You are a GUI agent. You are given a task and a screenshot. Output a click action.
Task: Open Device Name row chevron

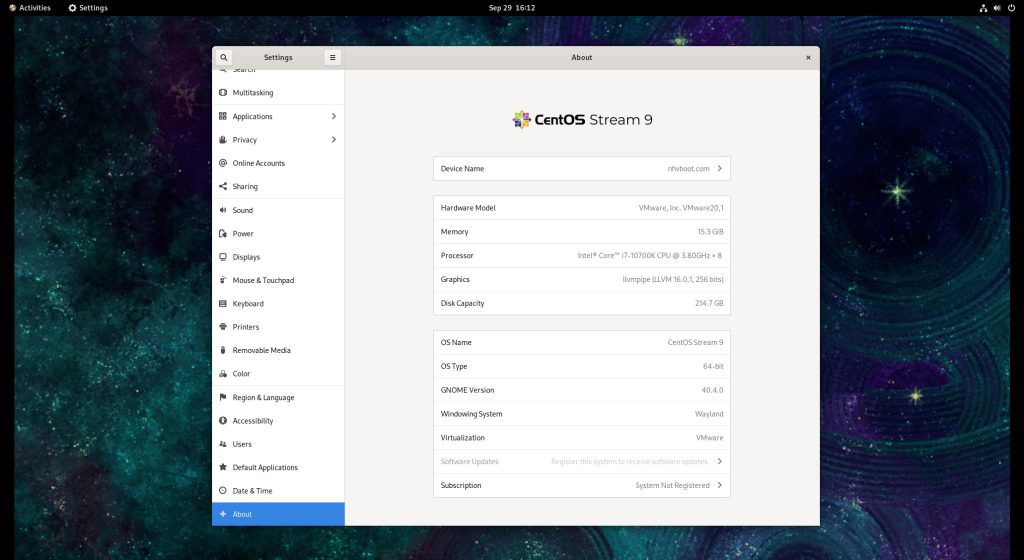click(720, 168)
